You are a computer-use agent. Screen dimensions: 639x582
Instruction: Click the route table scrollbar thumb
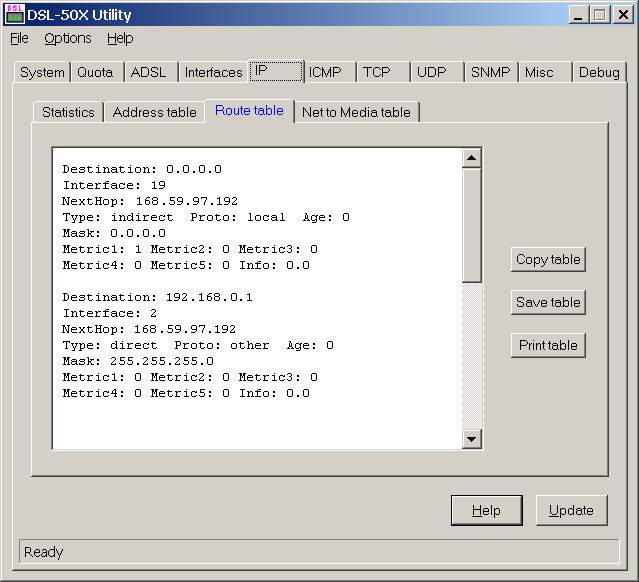472,225
